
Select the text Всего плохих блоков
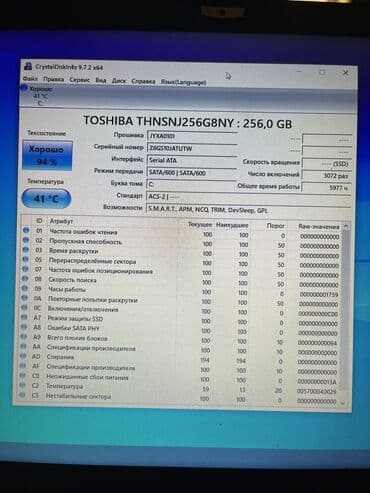[77, 338]
